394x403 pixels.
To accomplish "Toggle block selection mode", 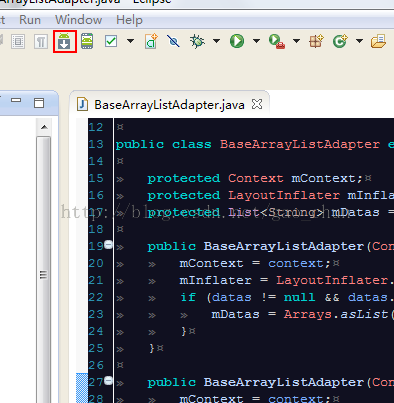I will [x=18, y=42].
